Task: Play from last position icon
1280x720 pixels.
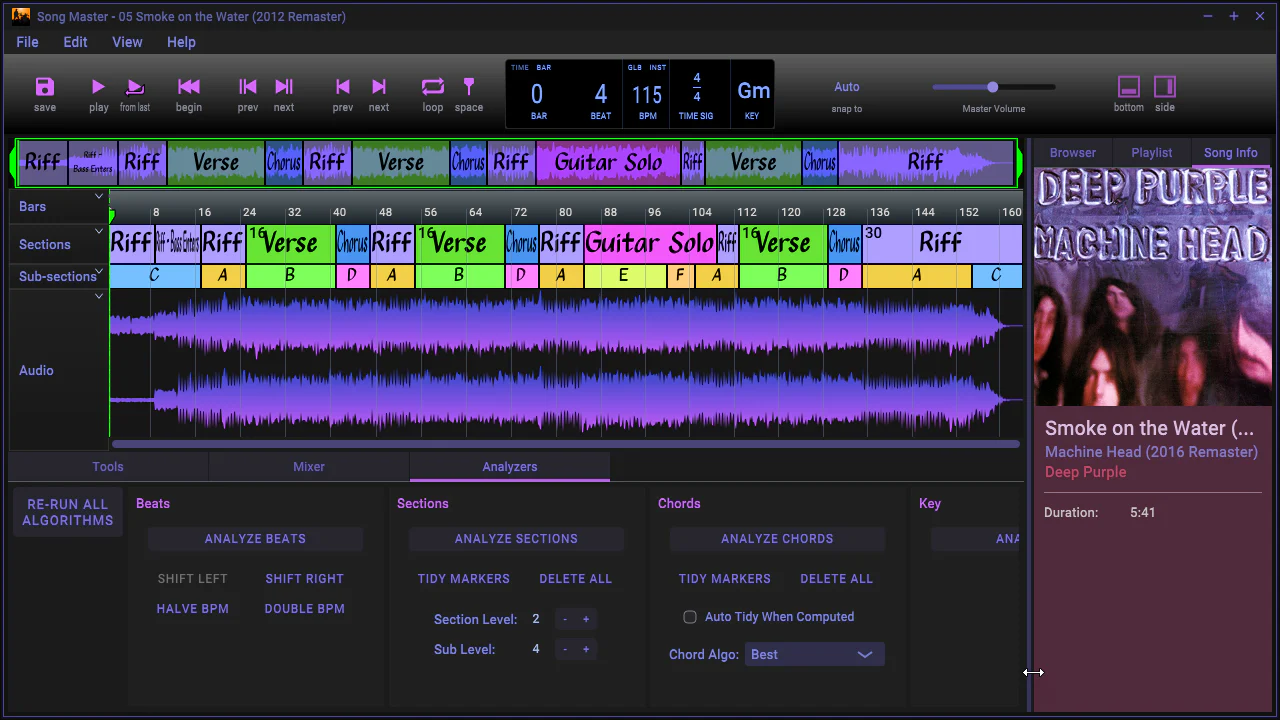Action: point(135,87)
